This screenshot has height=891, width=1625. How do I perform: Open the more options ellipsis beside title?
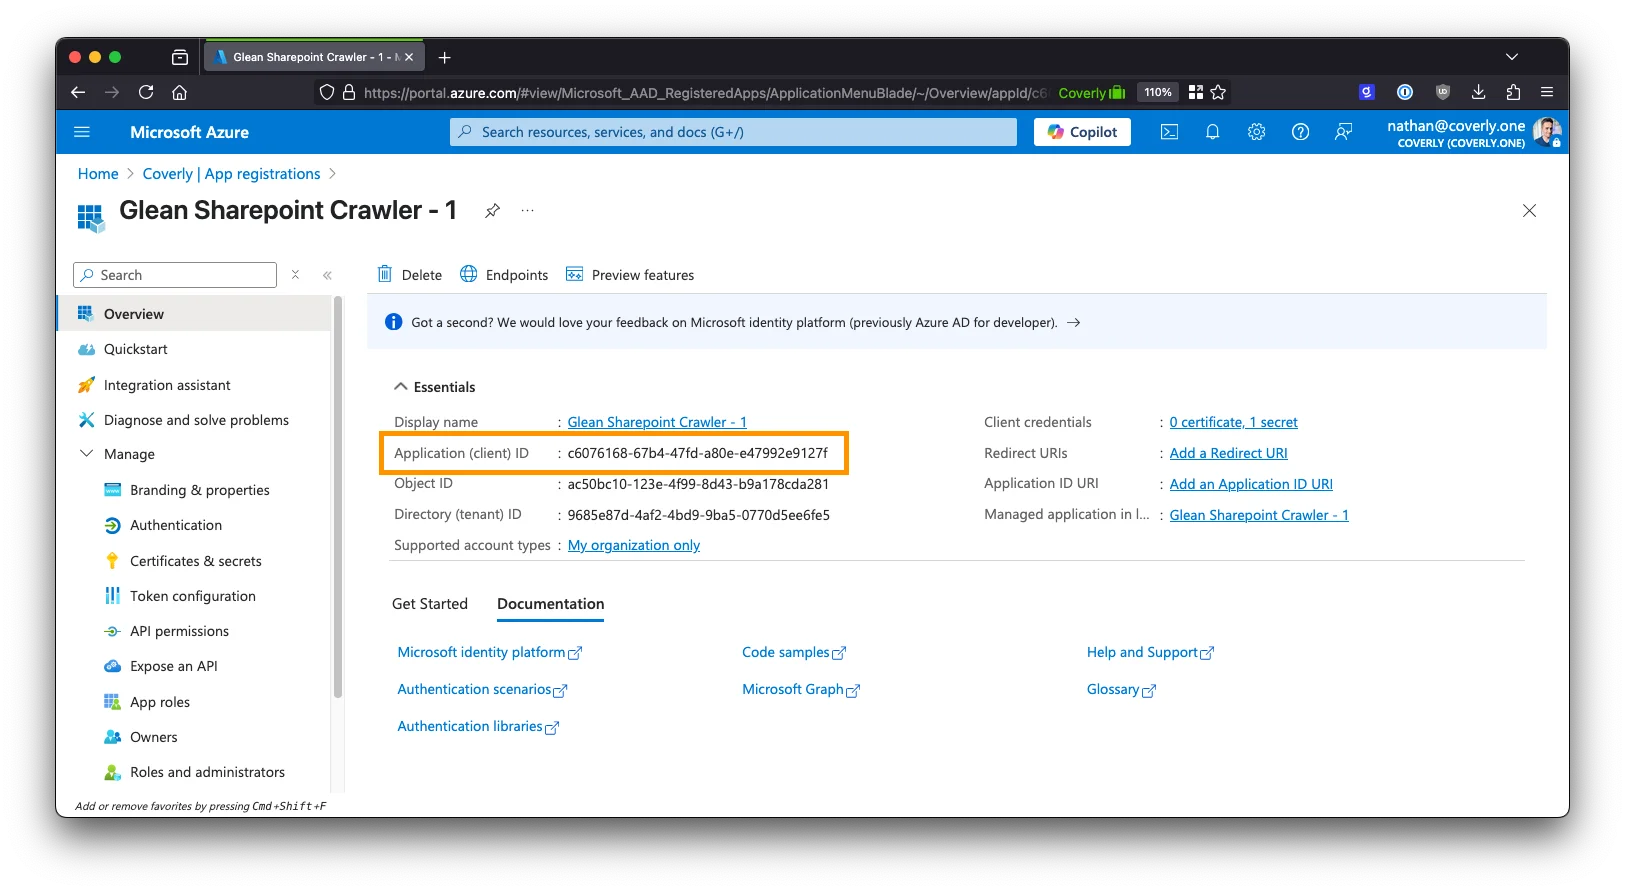[527, 211]
